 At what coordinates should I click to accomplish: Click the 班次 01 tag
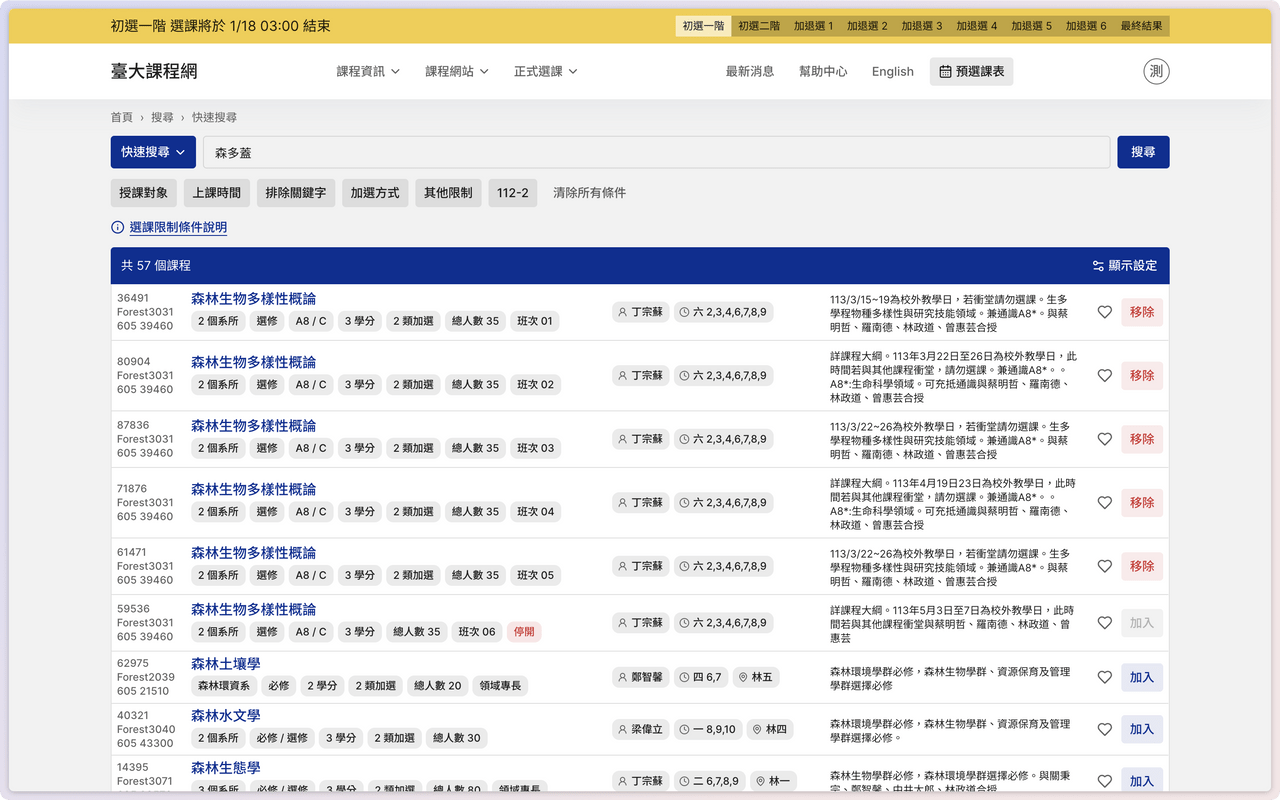535,321
